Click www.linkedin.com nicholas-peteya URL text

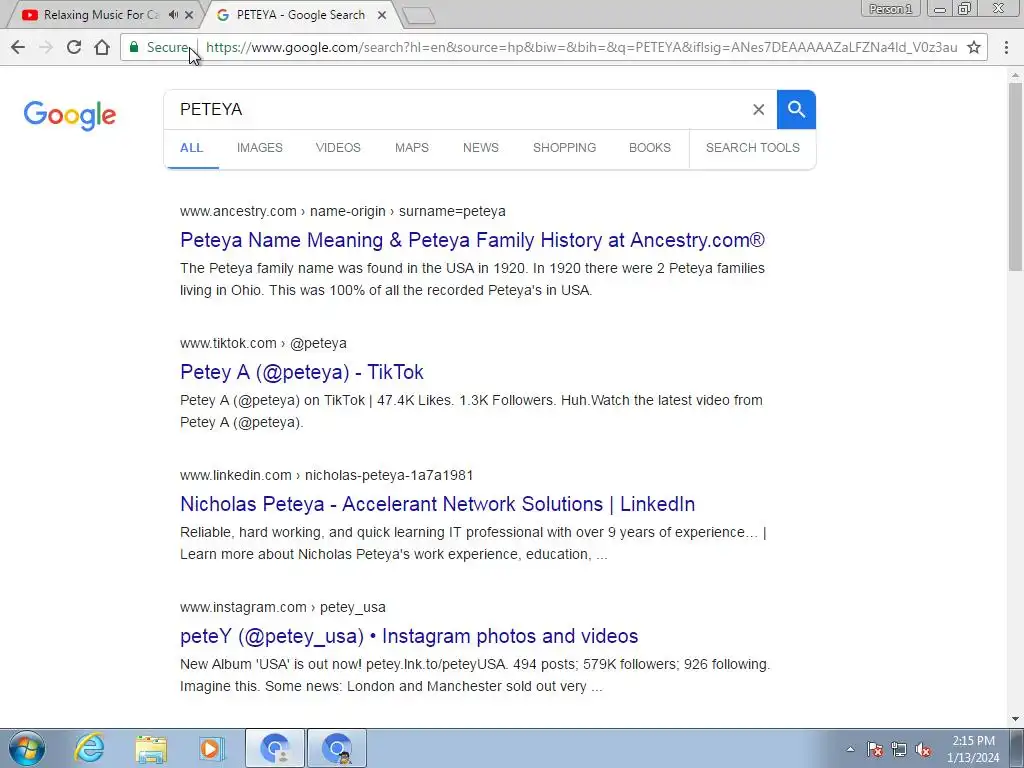327,475
